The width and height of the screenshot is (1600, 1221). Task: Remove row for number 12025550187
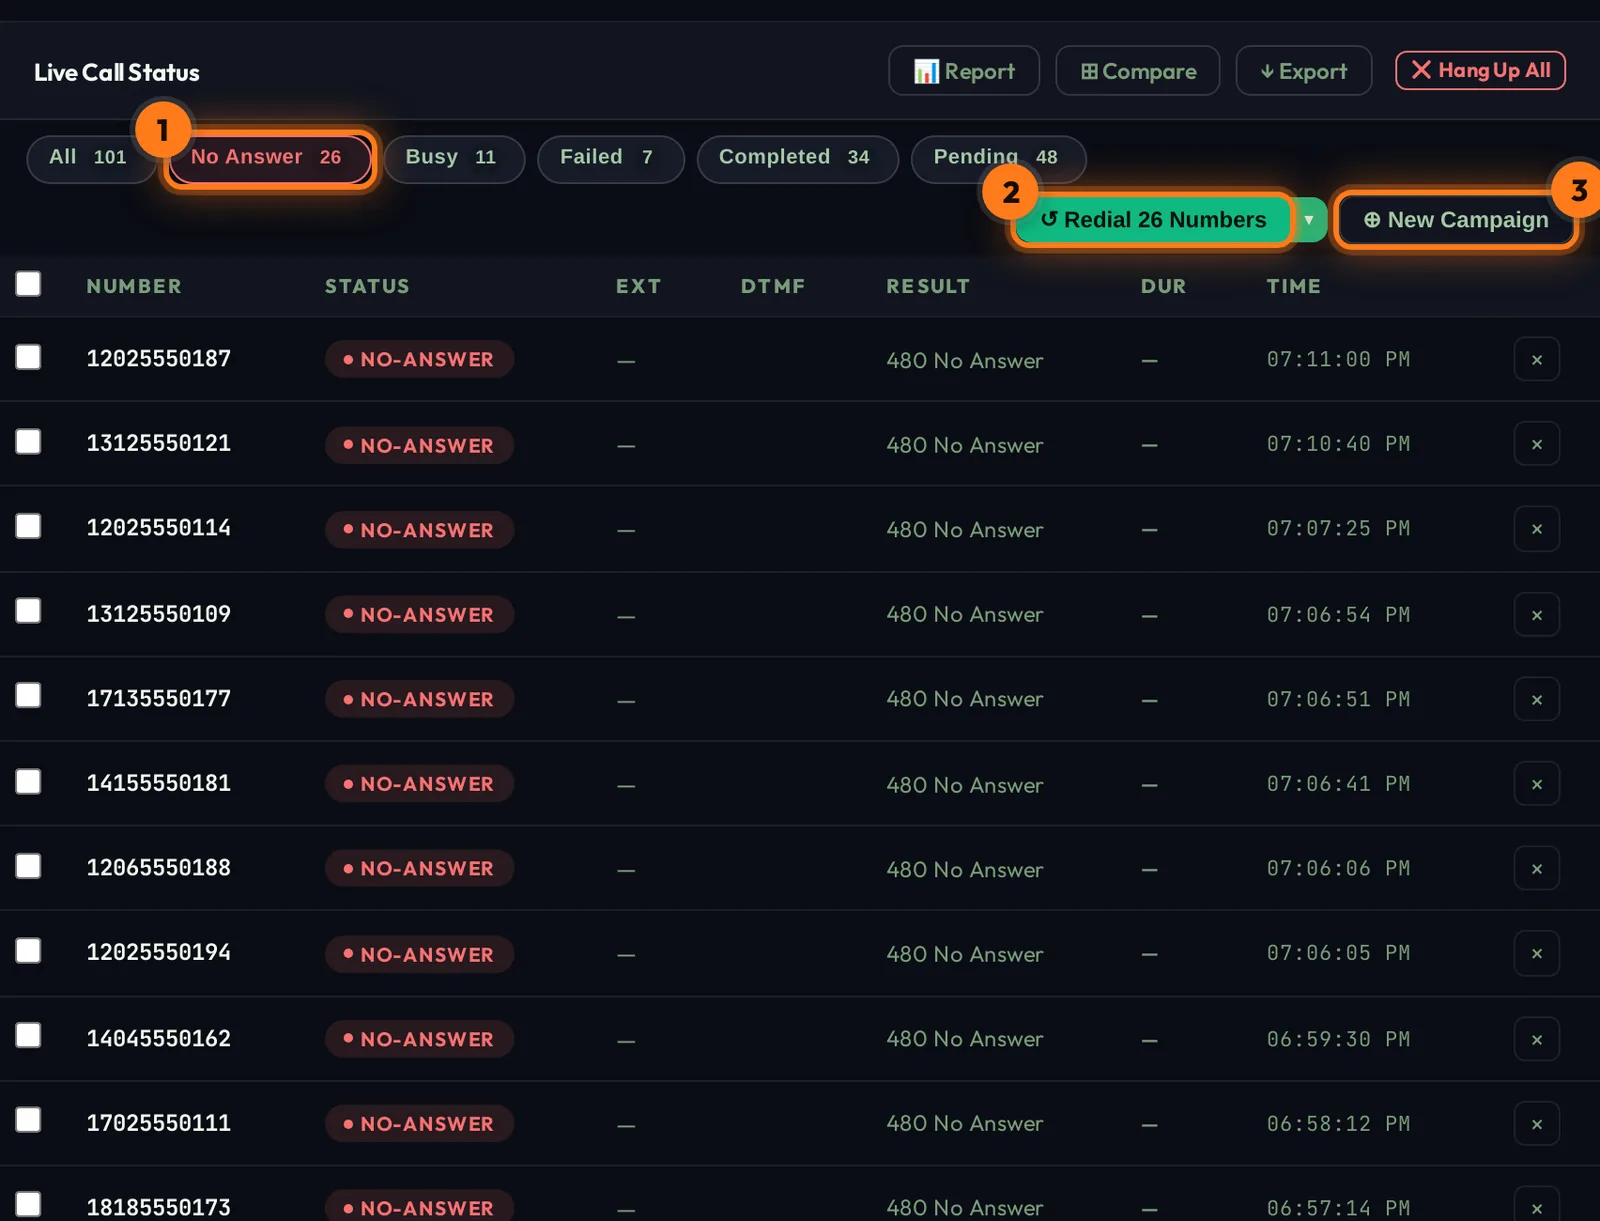coord(1537,360)
